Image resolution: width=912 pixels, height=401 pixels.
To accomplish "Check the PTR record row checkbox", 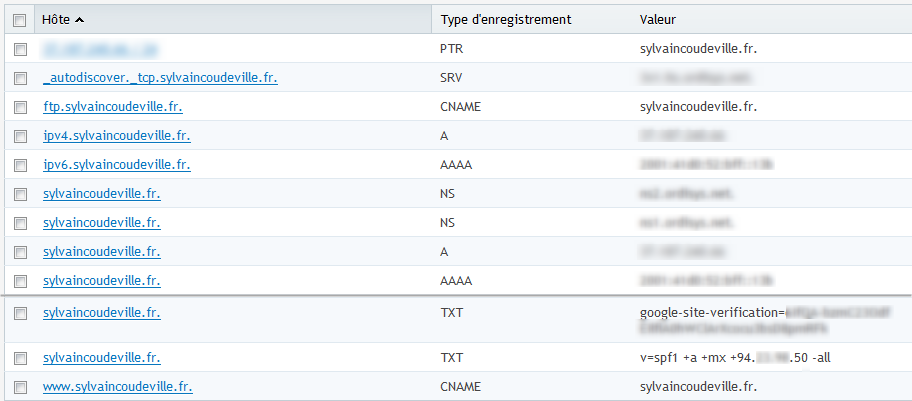I will click(20, 50).
